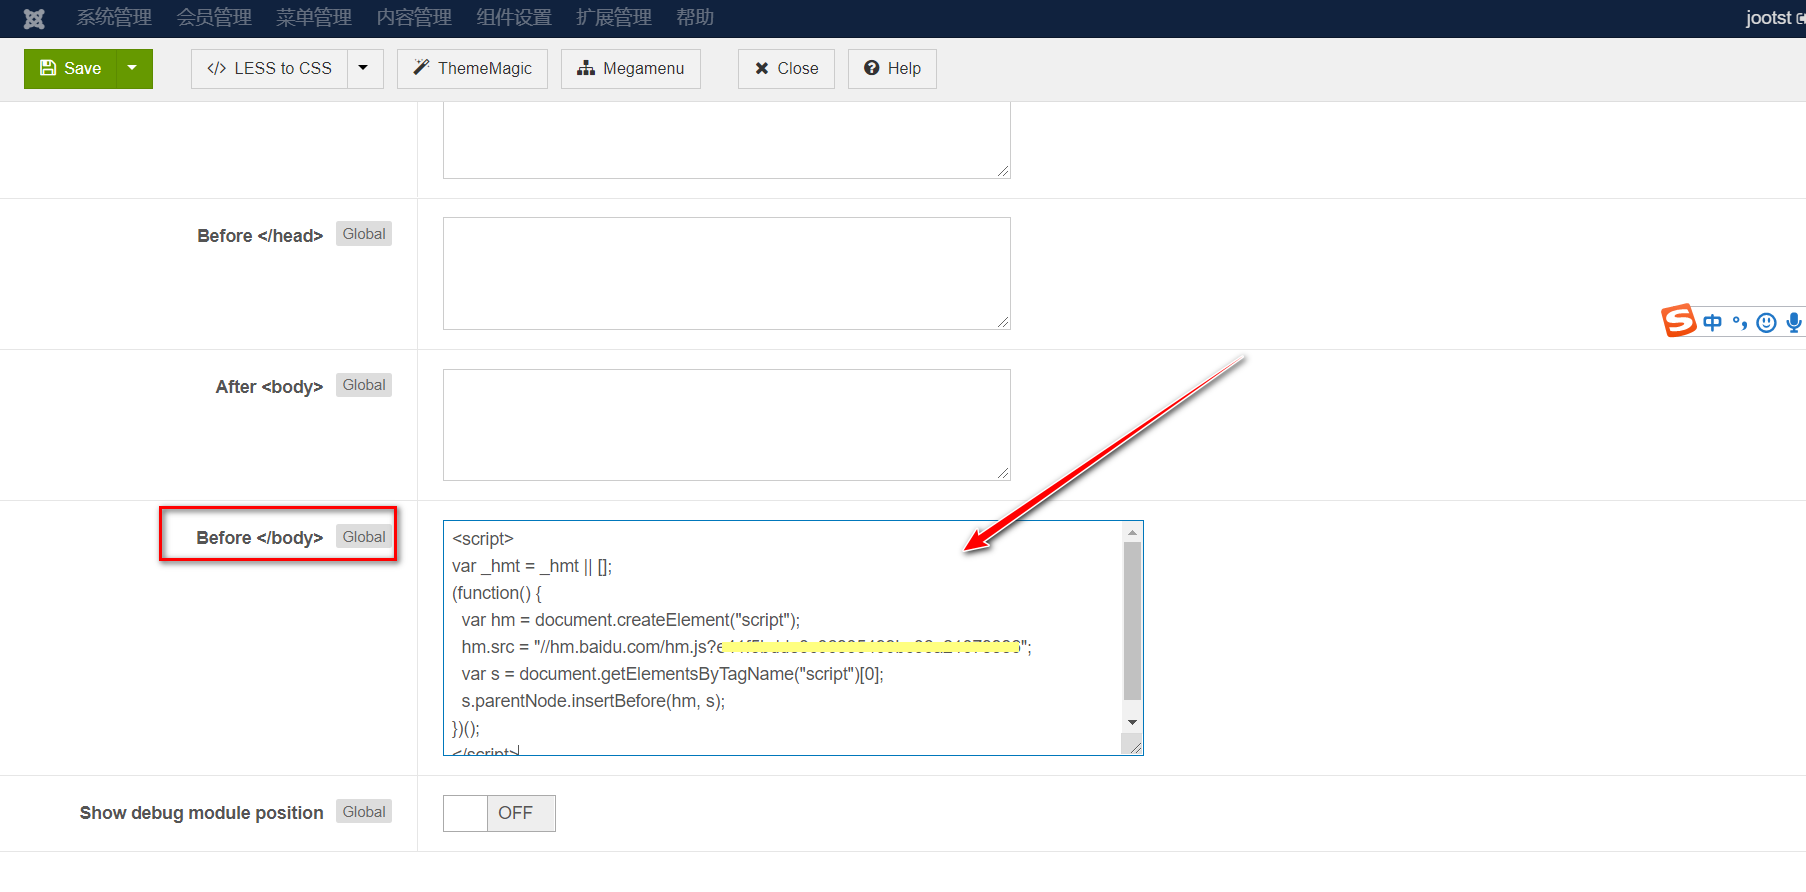Open the 扩展管理 menu
1806x892 pixels.
(x=613, y=18)
